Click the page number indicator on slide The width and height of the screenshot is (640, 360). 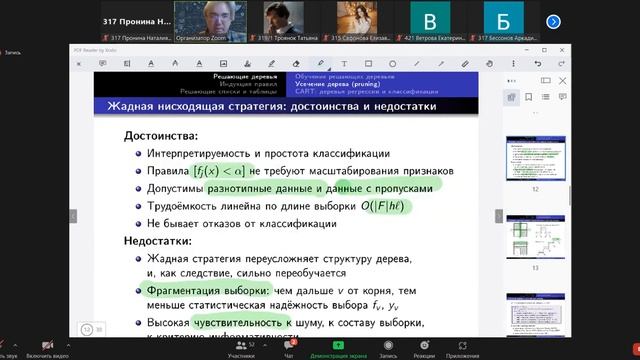point(92,329)
